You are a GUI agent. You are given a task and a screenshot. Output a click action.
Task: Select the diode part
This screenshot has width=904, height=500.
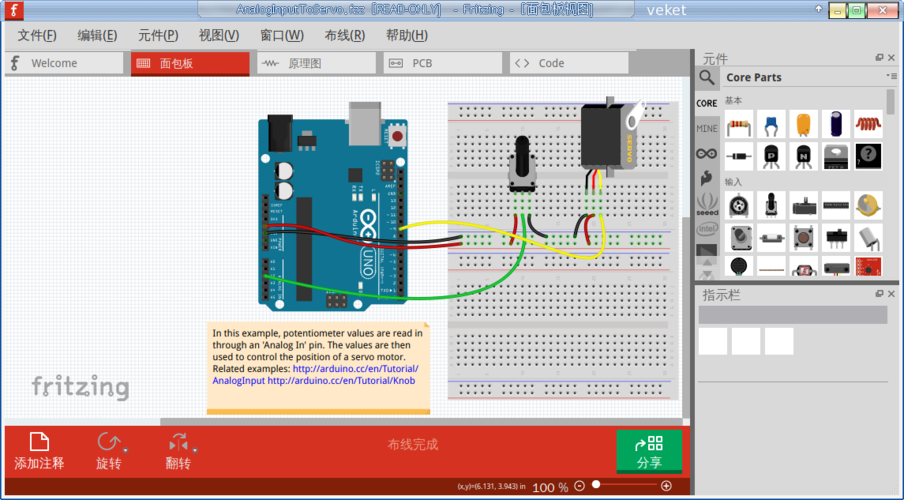click(739, 156)
